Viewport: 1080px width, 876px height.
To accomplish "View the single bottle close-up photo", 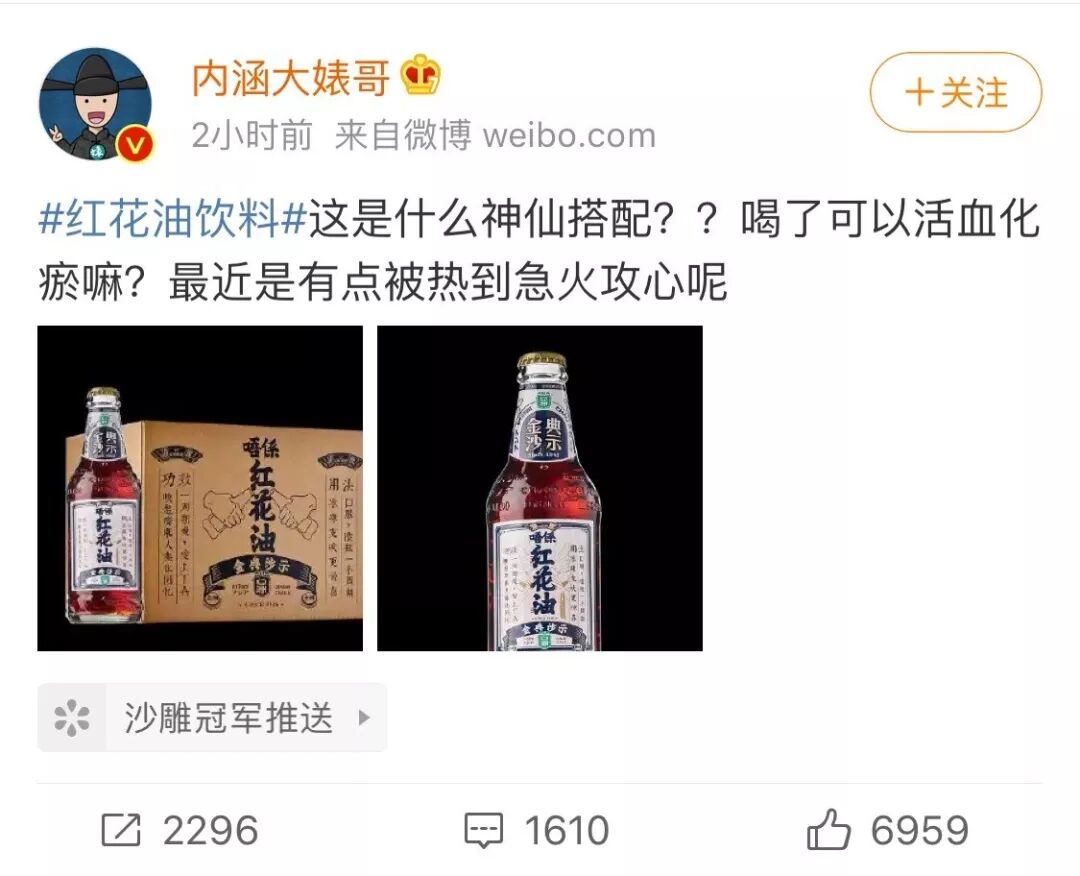I will pos(540,488).
